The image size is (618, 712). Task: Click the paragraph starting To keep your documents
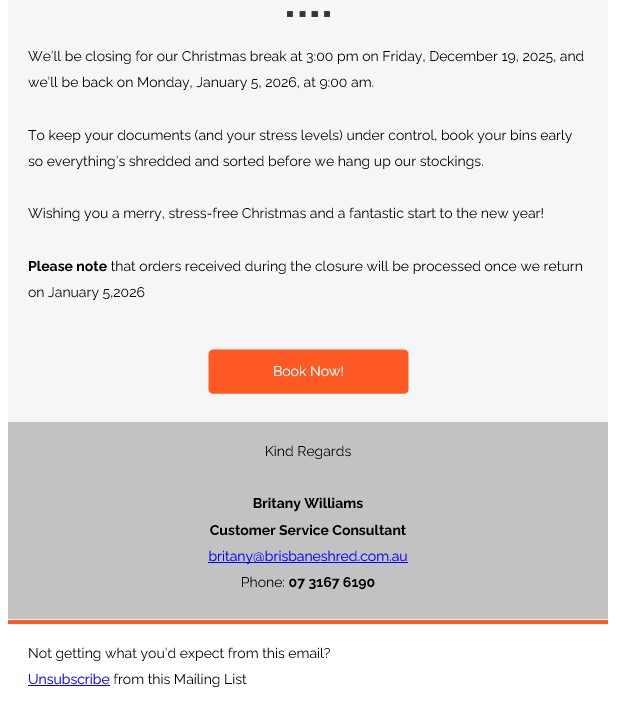[300, 135]
